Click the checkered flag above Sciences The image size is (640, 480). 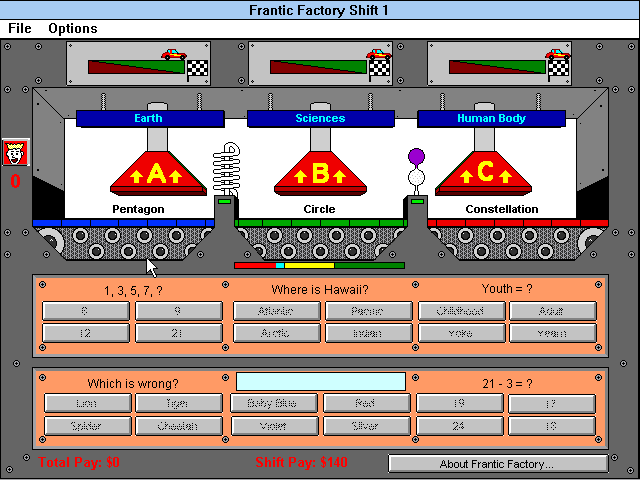(x=379, y=70)
